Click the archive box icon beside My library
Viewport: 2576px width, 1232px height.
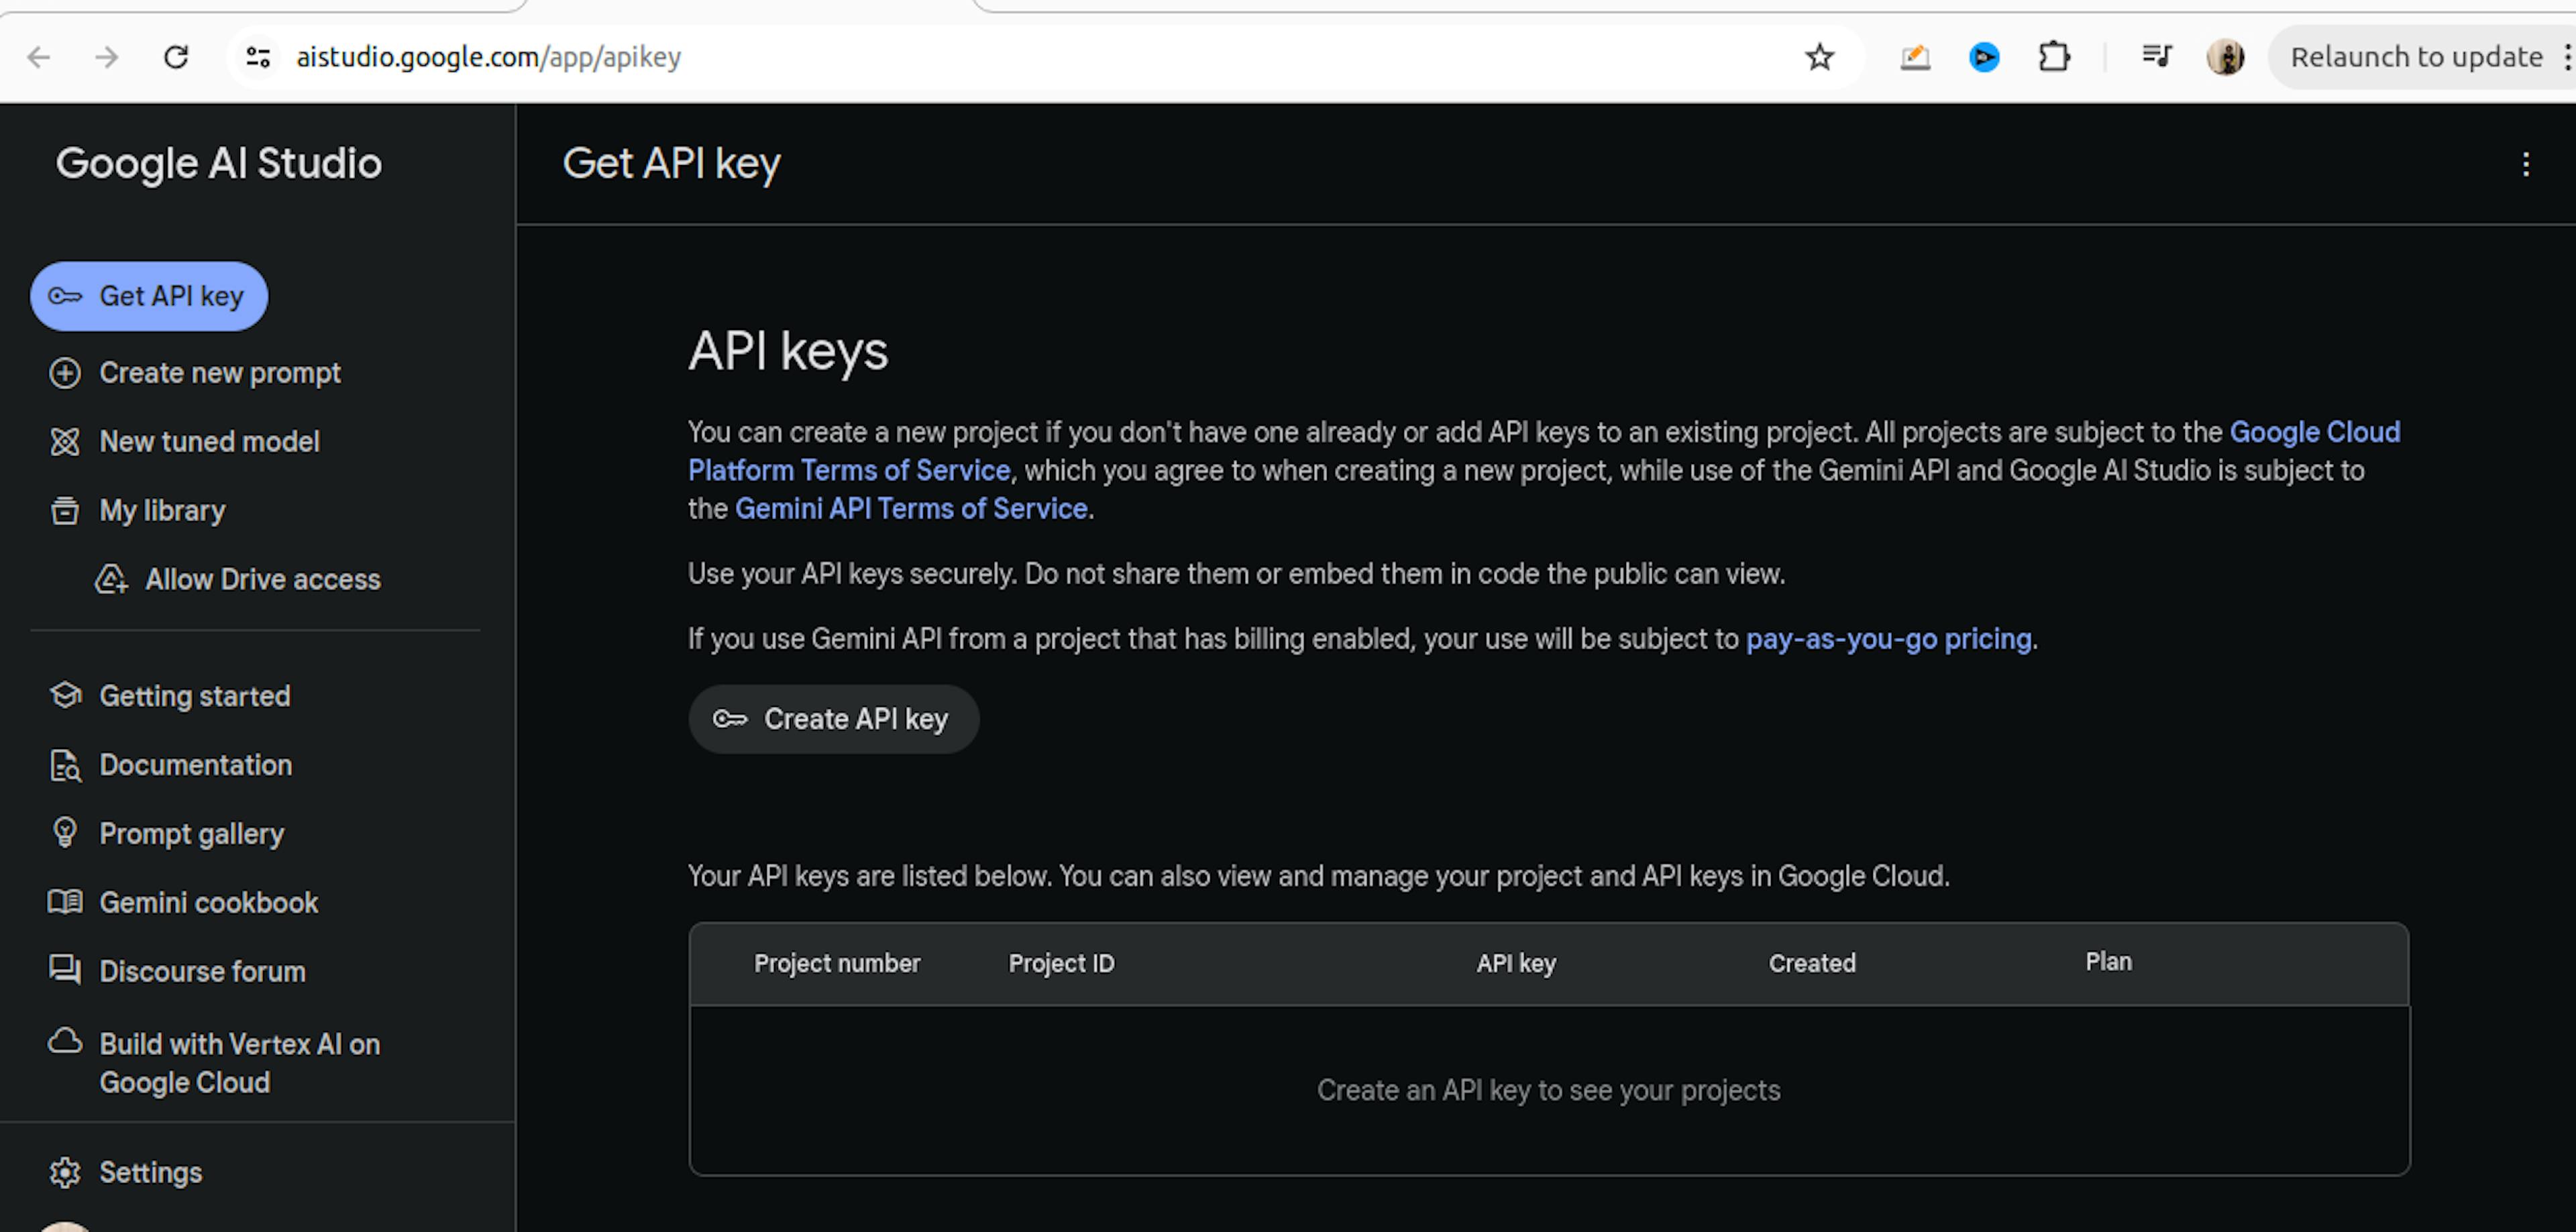coord(65,510)
